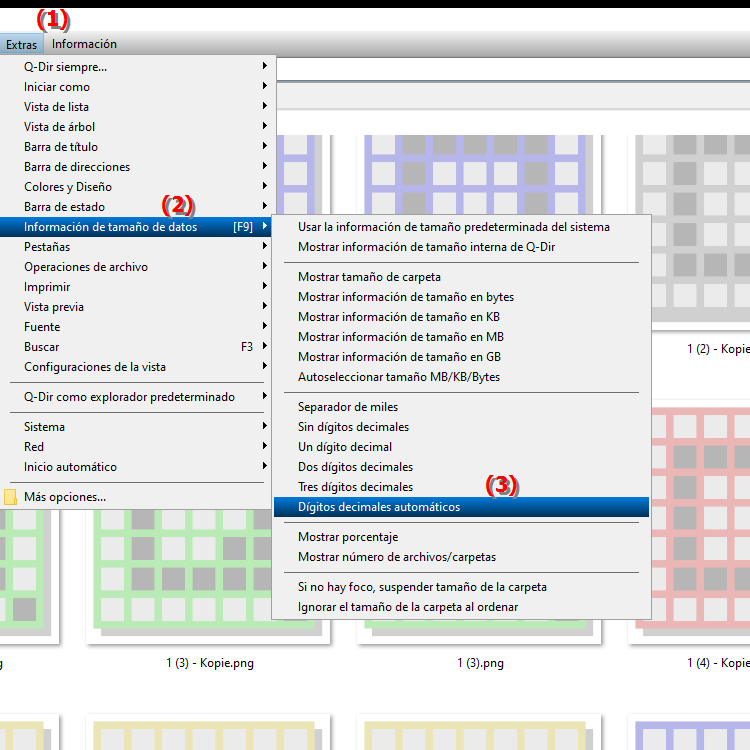Select the 1 (3) - Kopie.png file name
The height and width of the screenshot is (750, 750).
[210, 663]
